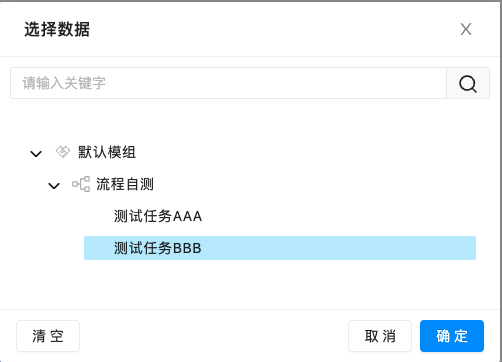The height and width of the screenshot is (362, 502).
Task: Click the 取消 cancel button
Action: coord(380,336)
